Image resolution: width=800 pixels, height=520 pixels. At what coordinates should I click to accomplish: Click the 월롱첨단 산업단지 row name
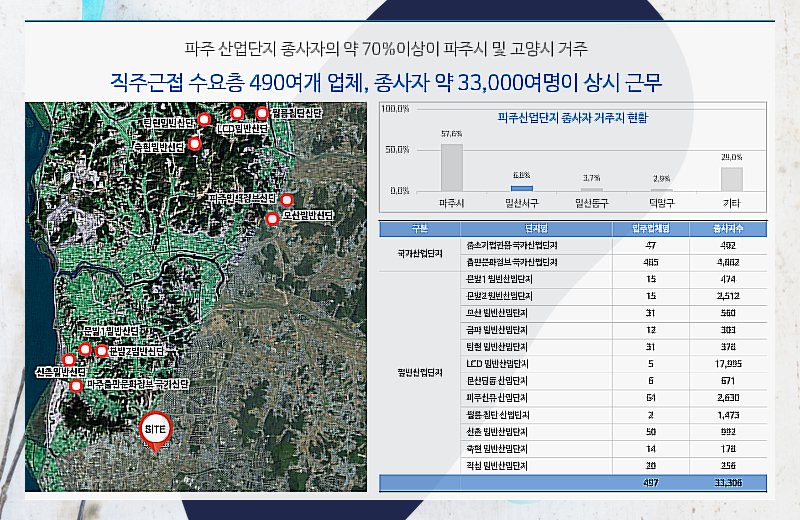coord(497,415)
